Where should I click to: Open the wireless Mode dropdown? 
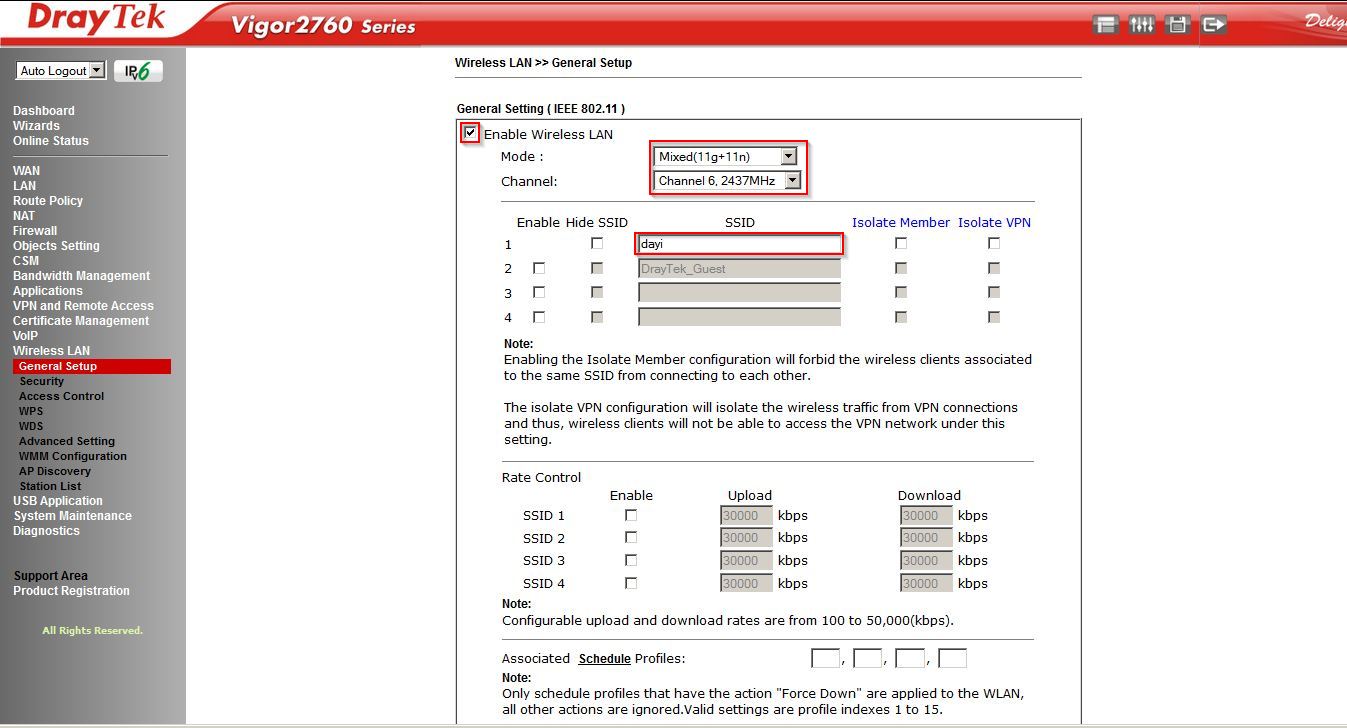(x=726, y=156)
